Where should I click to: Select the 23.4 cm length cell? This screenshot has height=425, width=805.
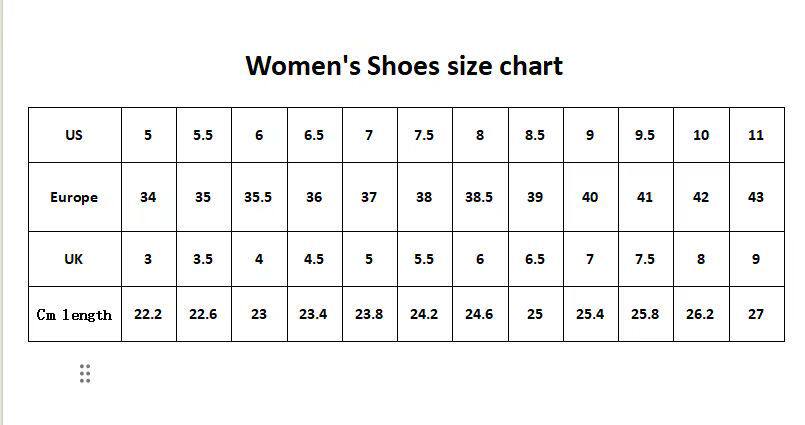click(313, 314)
